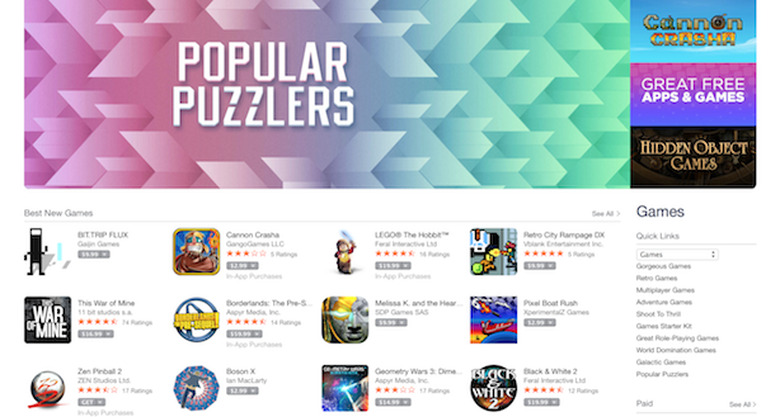Select the This War of Mine icon
Screen dimensions: 780x417
pyautogui.click(x=48, y=320)
